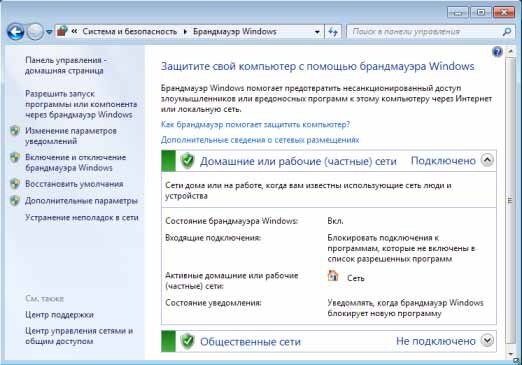Open 'Панель управления - домашняя страница'

pos(66,65)
